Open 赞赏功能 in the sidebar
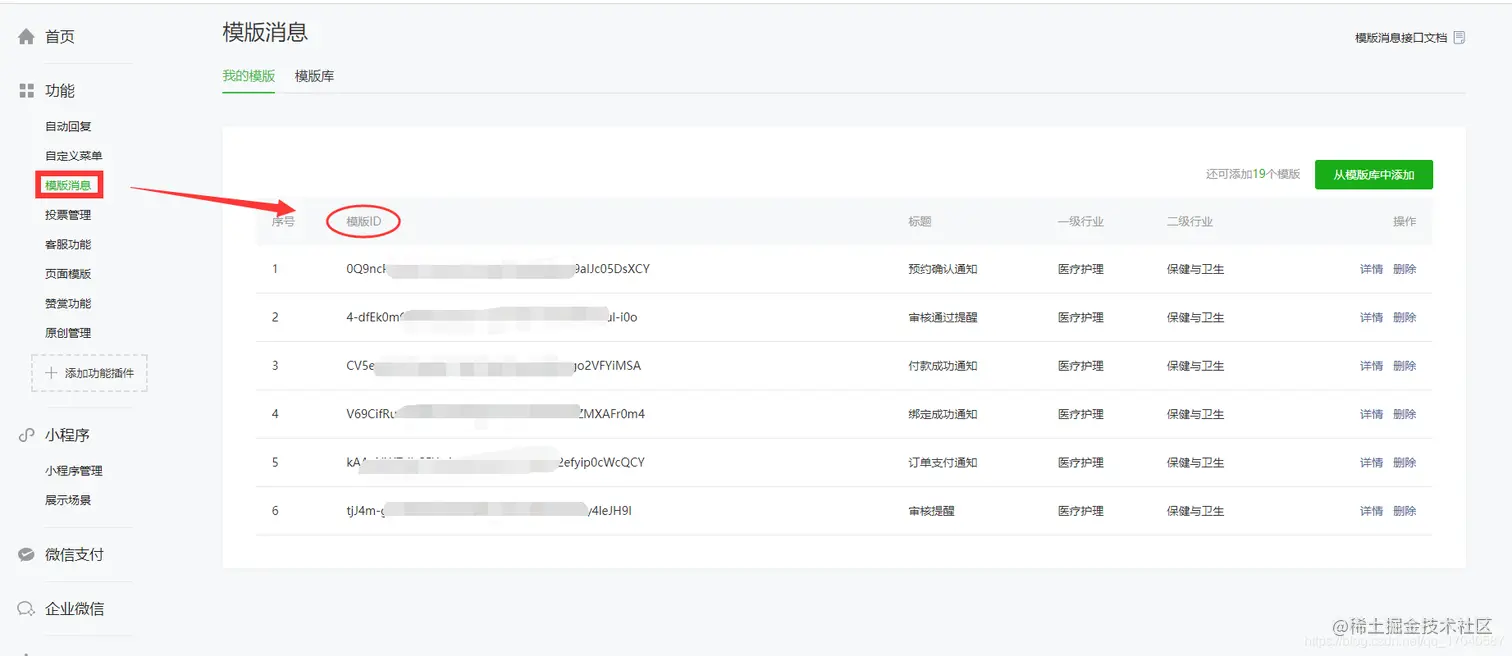This screenshot has width=1512, height=656. [x=68, y=304]
